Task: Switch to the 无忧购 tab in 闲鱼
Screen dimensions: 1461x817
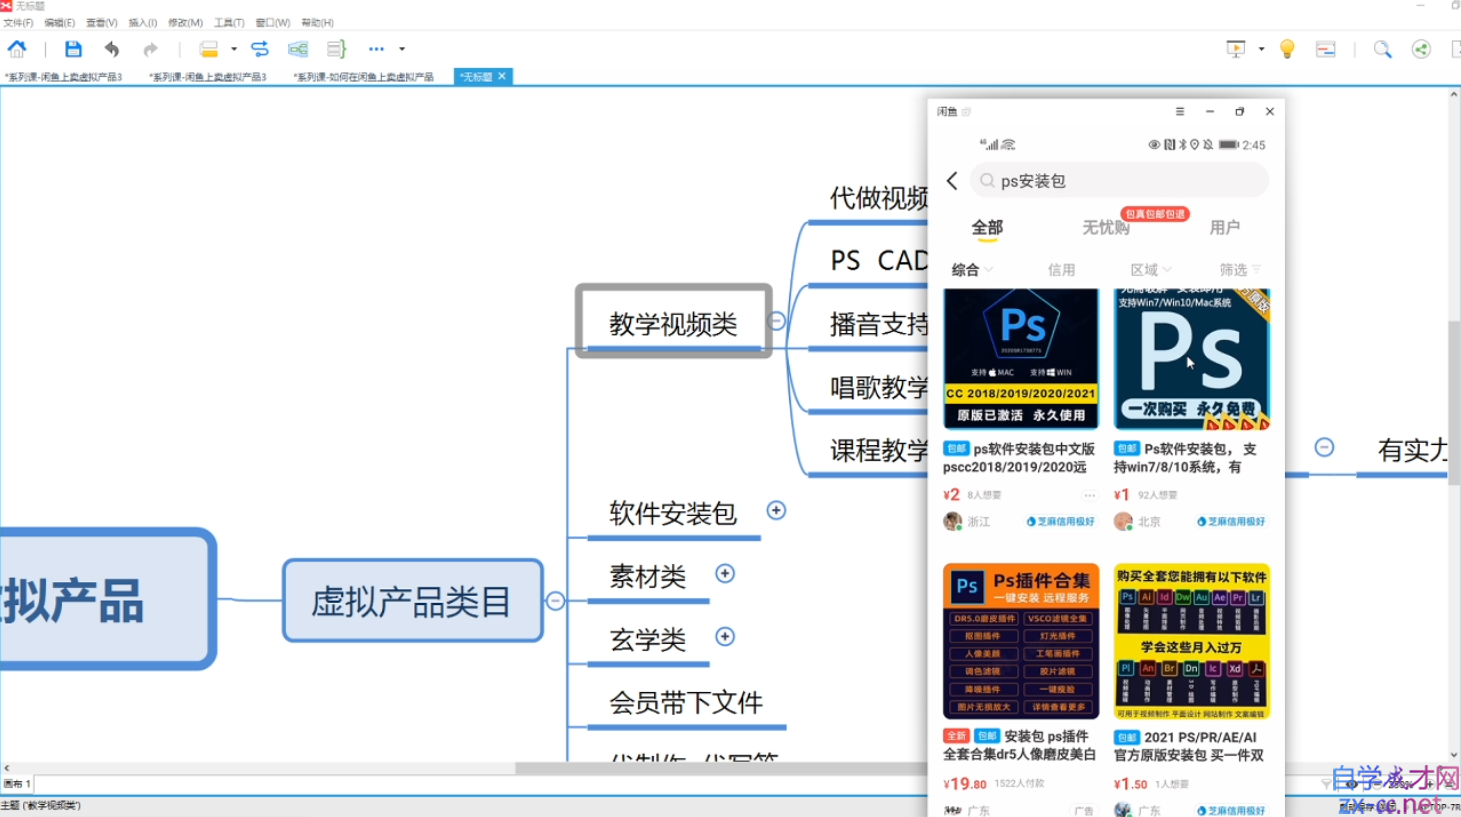Action: click(1106, 228)
